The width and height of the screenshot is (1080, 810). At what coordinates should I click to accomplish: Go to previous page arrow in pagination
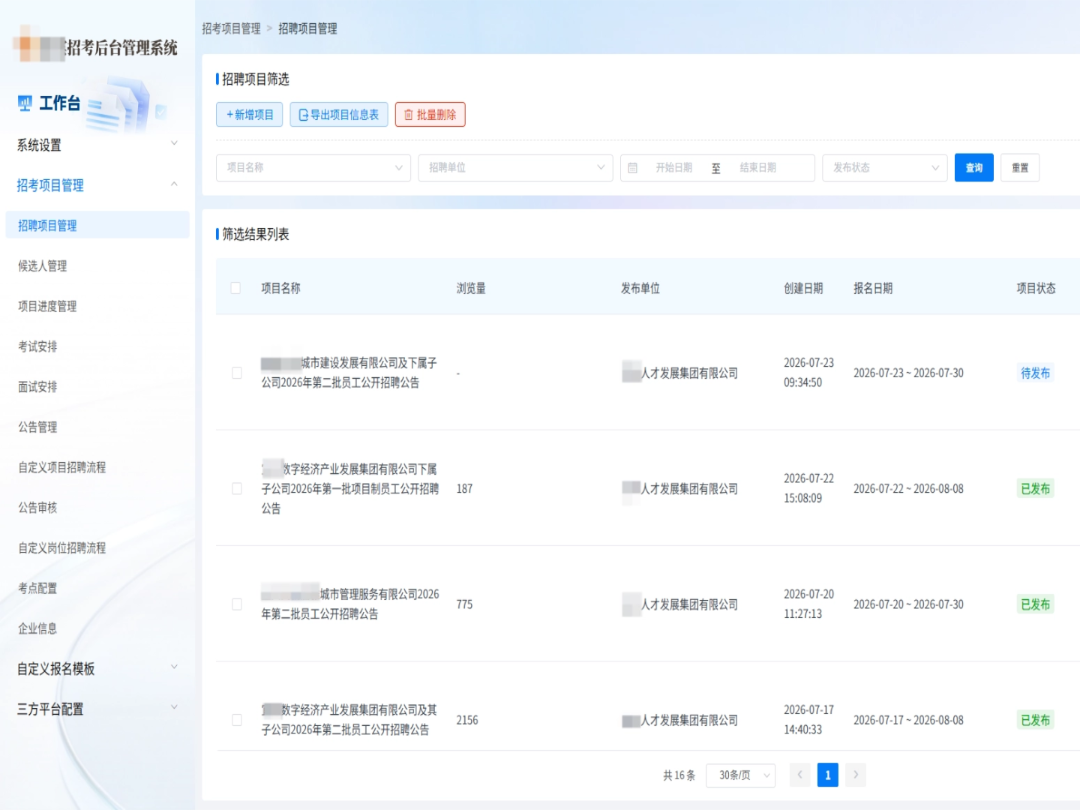pyautogui.click(x=800, y=775)
